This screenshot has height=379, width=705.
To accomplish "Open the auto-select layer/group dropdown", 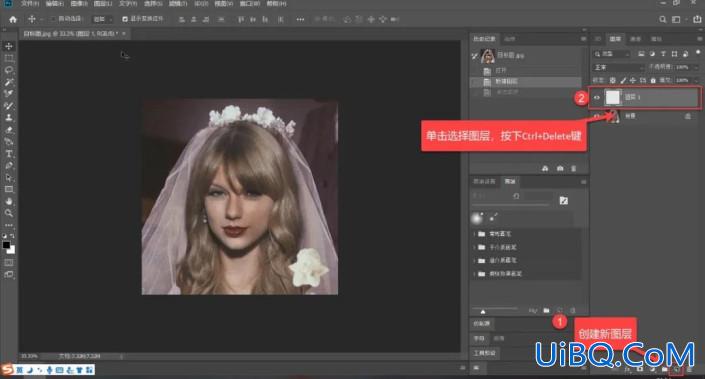I will [103, 19].
